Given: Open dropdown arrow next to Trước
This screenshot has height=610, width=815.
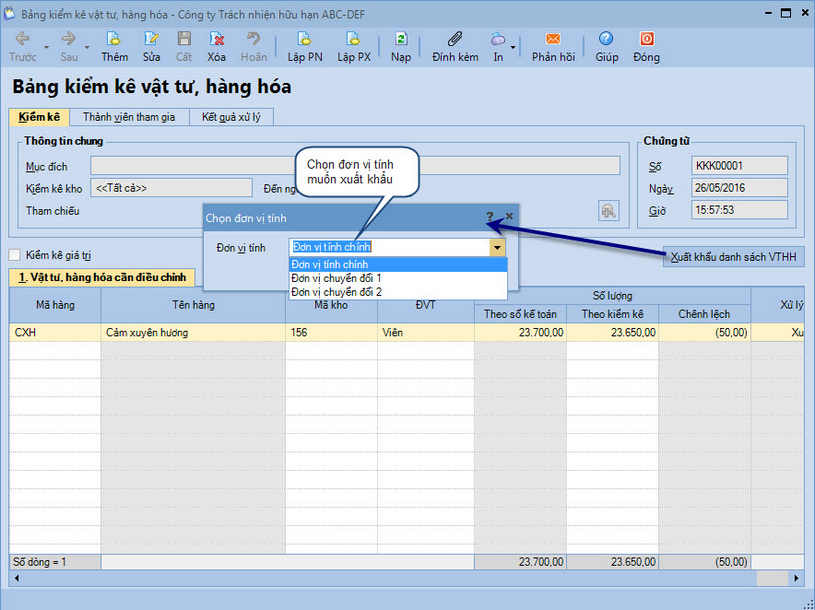Looking at the screenshot, I should (x=46, y=47).
